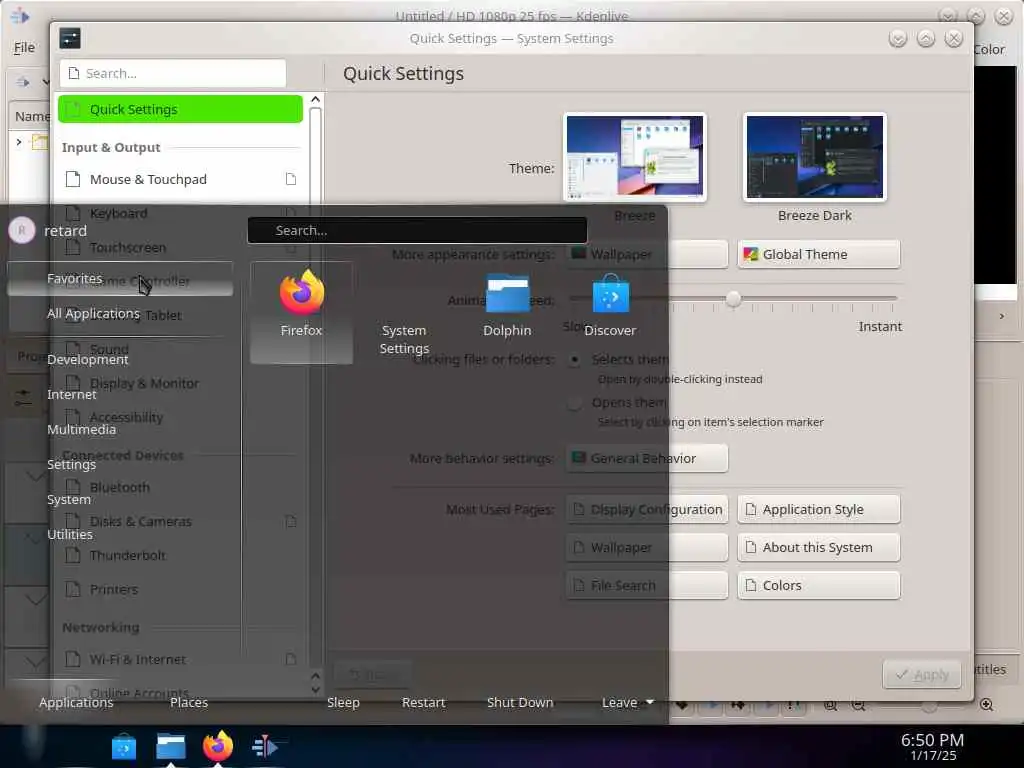Image resolution: width=1024 pixels, height=768 pixels.
Task: Click the Kdenlive zoom-in magnifier icon
Action: click(987, 705)
